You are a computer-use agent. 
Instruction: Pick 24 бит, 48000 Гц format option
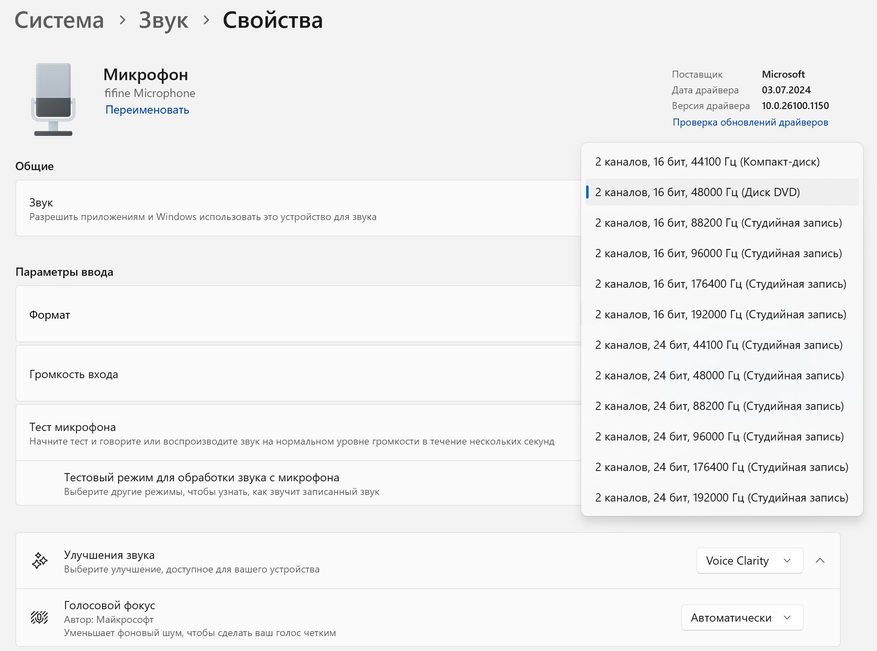pos(718,375)
